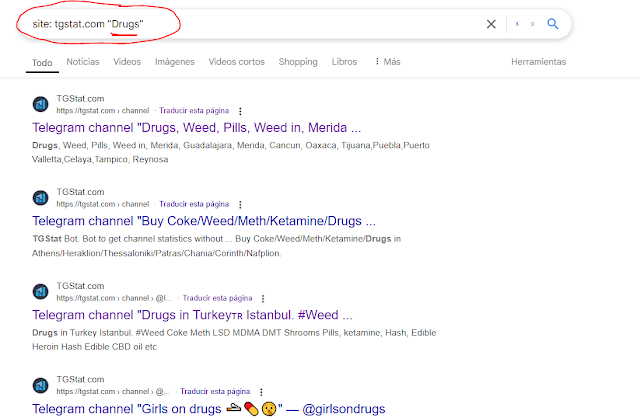
Task: Translate the Buy Coke result page
Action: point(194,204)
